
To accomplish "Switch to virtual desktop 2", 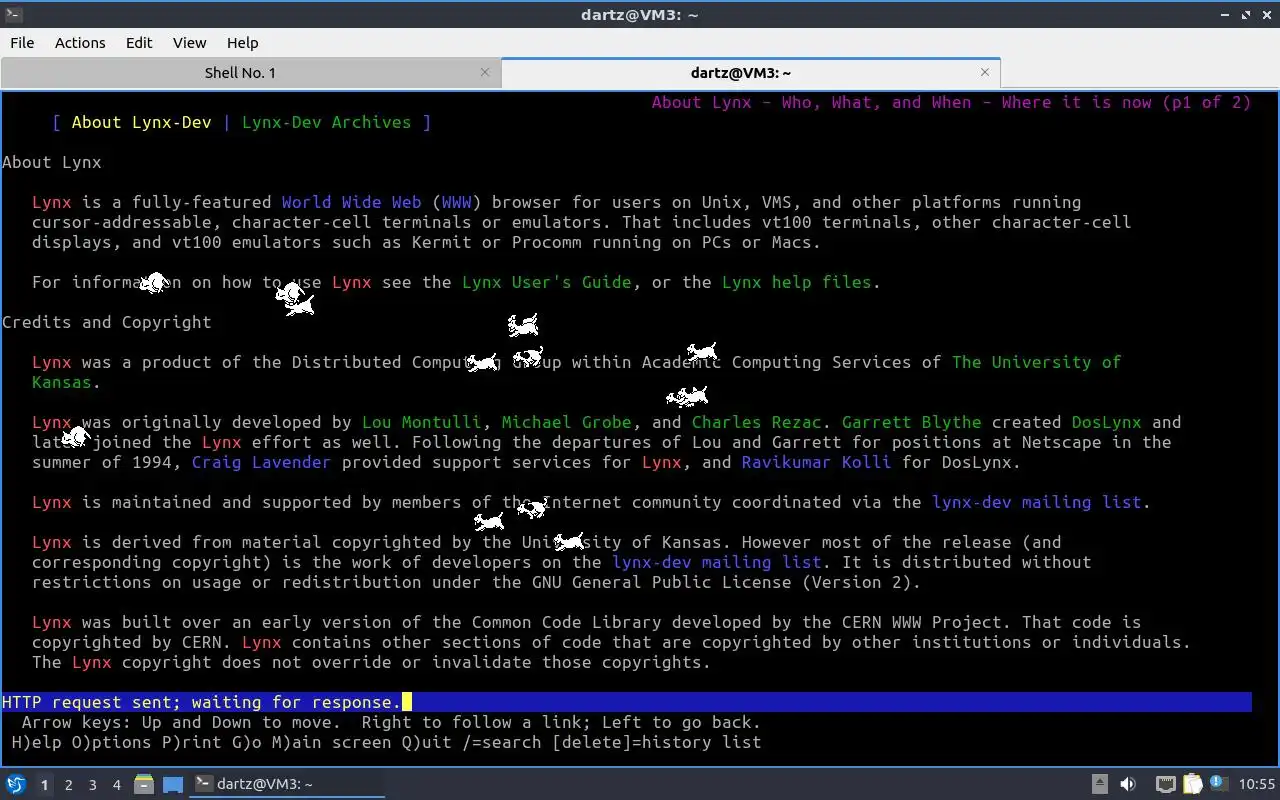I will point(68,785).
